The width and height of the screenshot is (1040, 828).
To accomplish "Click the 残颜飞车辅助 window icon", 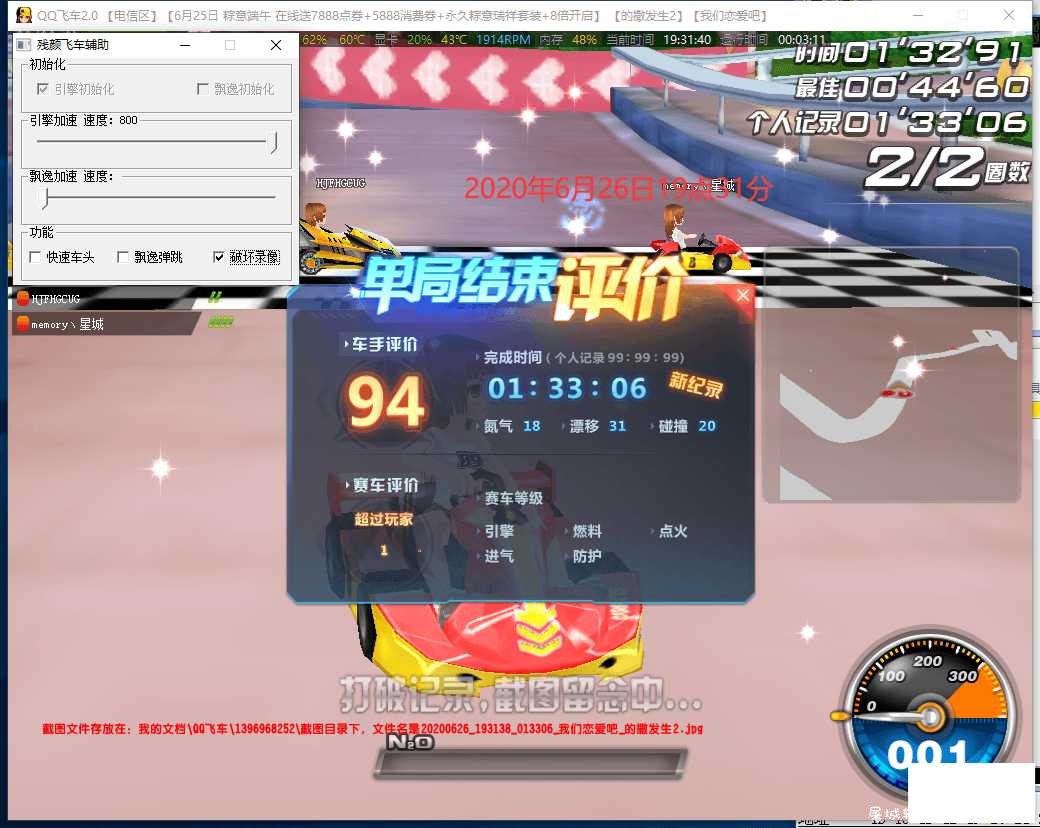I will [x=24, y=44].
